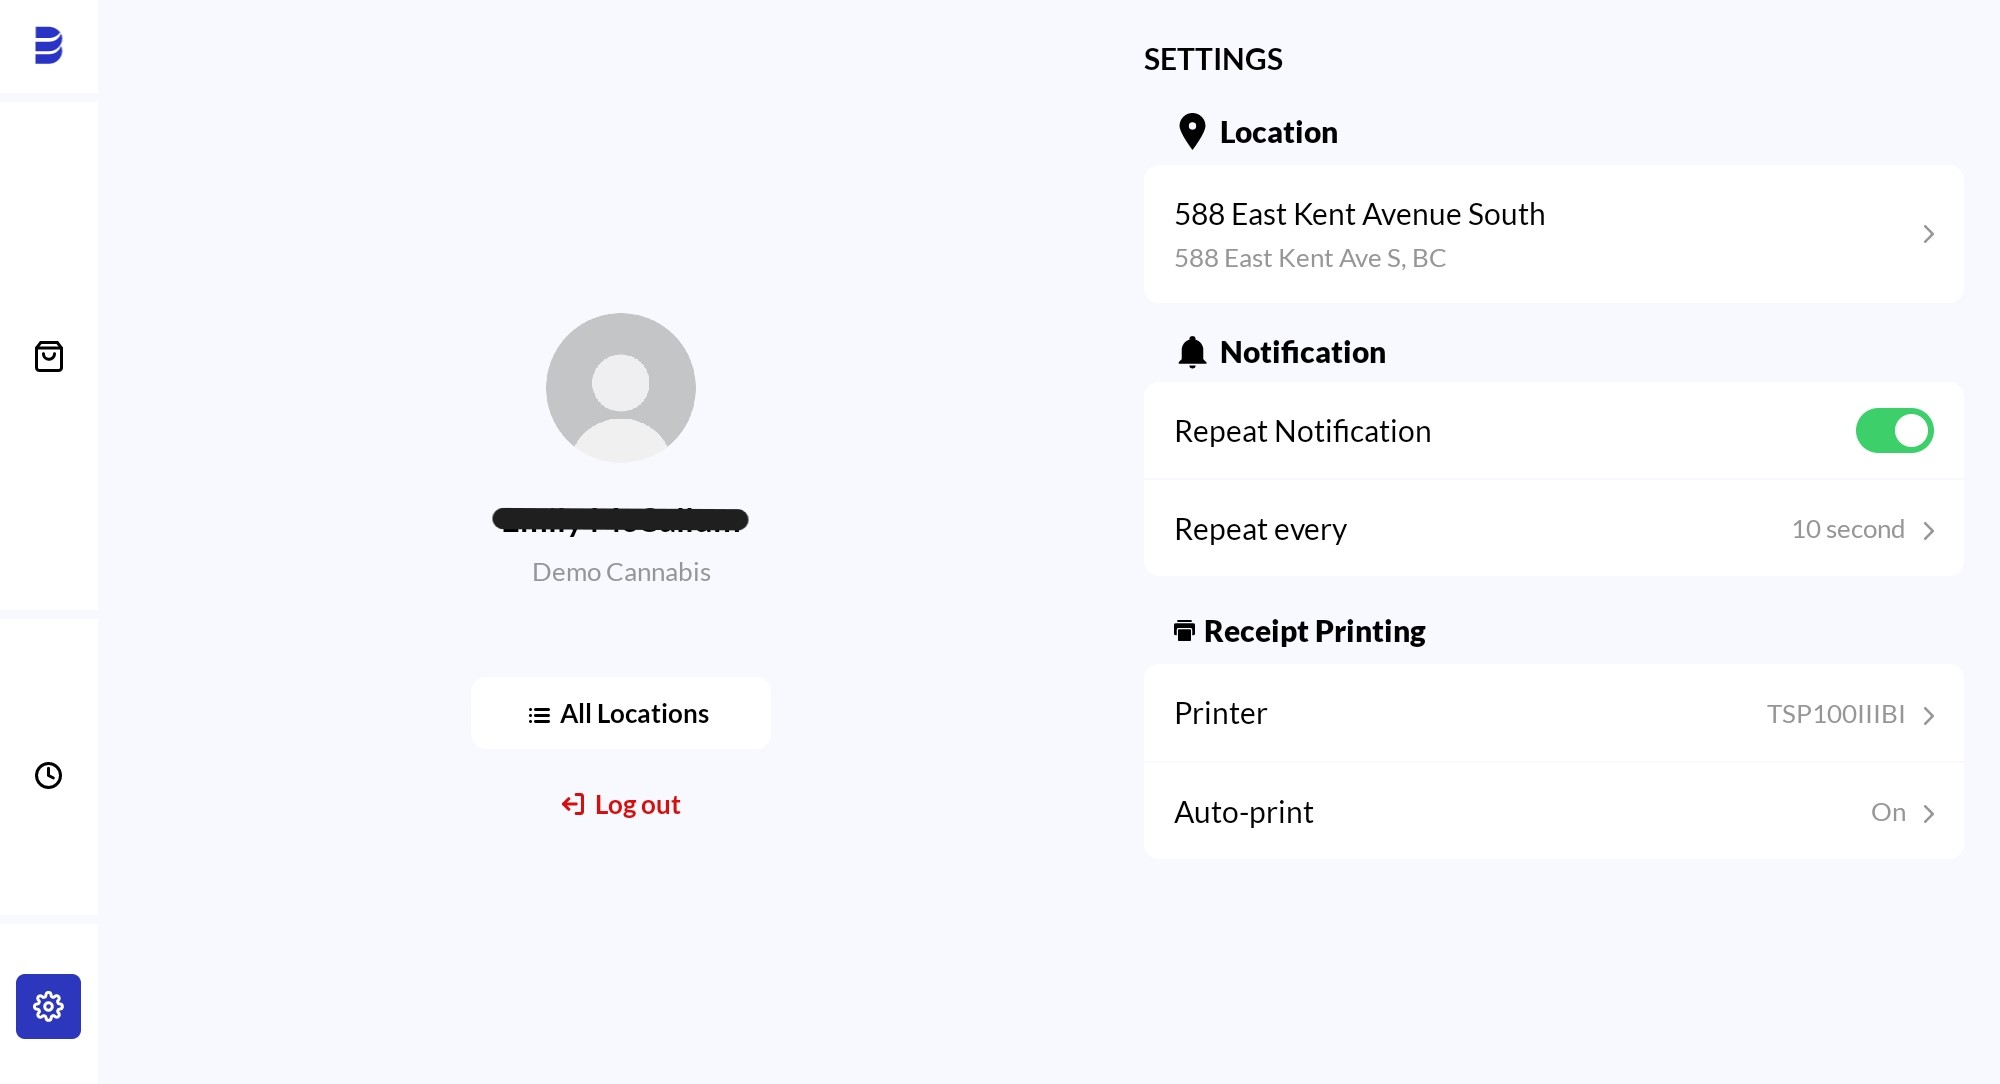Viewport: 2000px width, 1084px height.
Task: Expand the Printer TSP100IIIBI chevron
Action: point(1928,716)
